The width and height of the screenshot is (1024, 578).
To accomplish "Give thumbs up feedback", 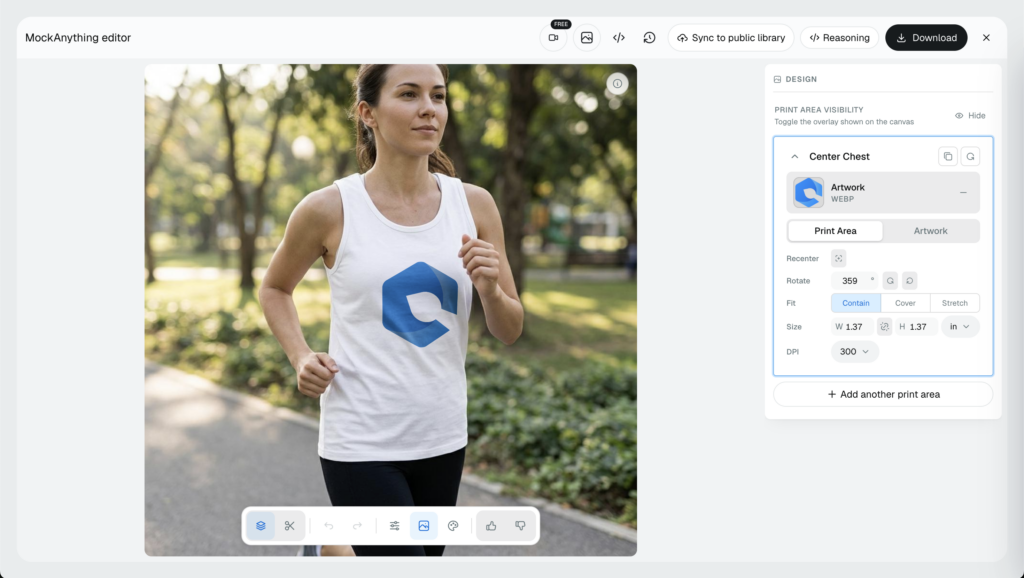I will 491,526.
